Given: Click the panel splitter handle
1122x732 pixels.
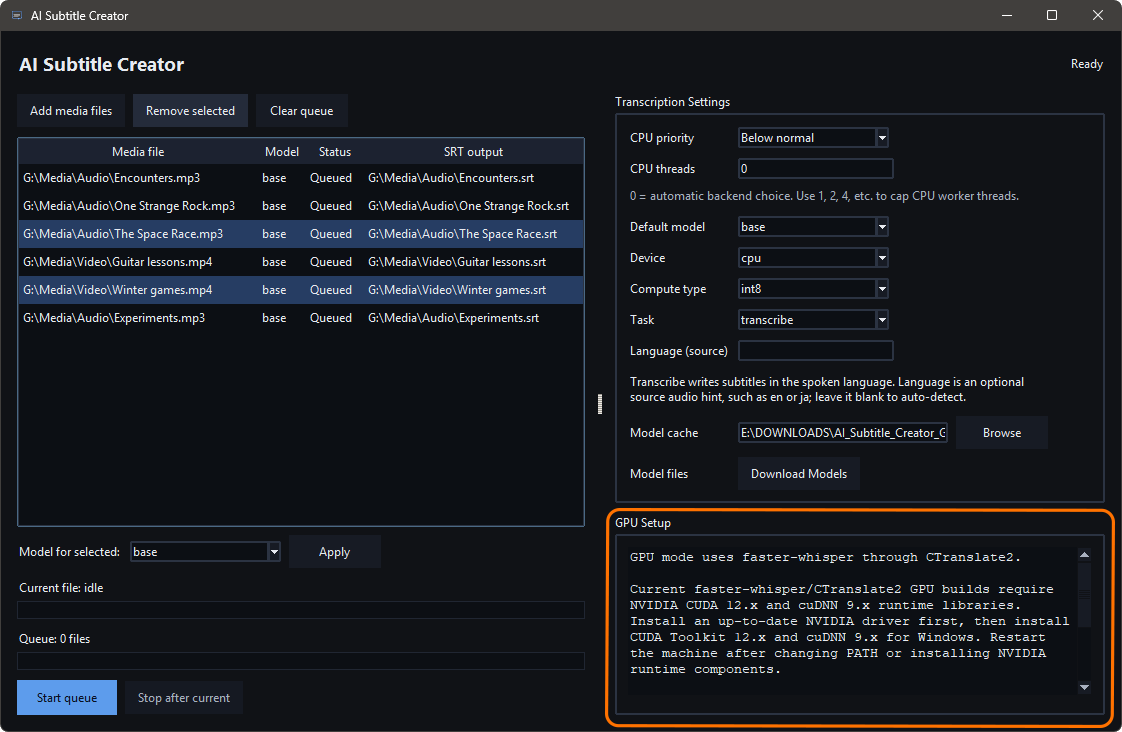Looking at the screenshot, I should tap(600, 404).
